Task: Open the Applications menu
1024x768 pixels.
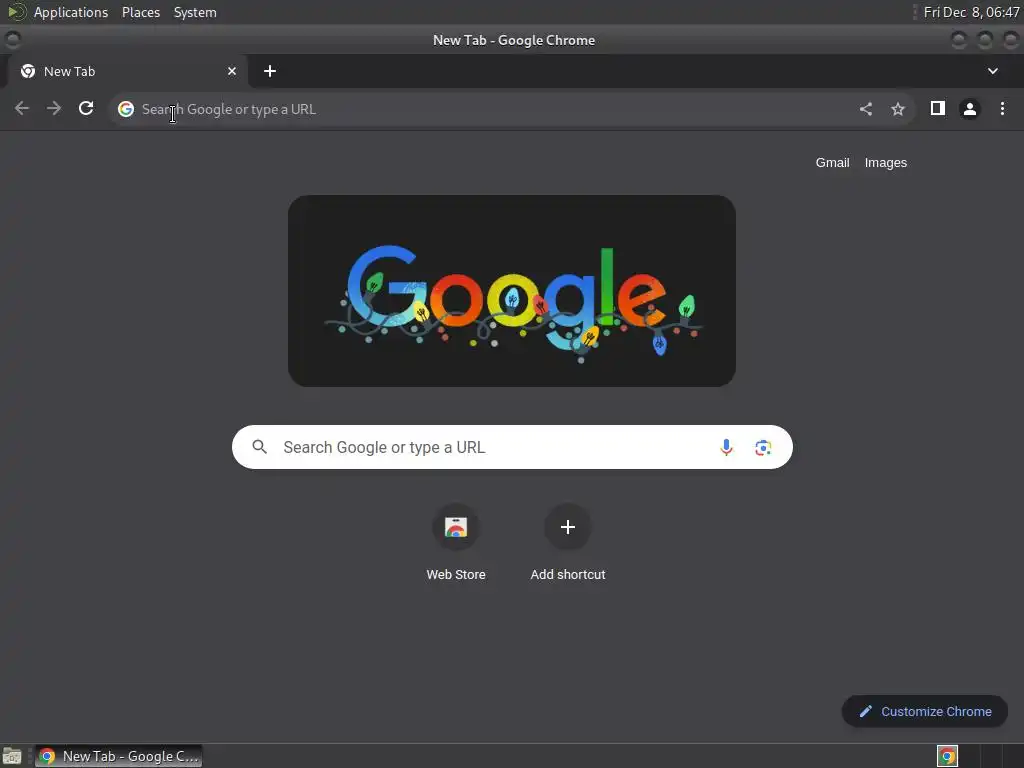Action: pos(71,12)
